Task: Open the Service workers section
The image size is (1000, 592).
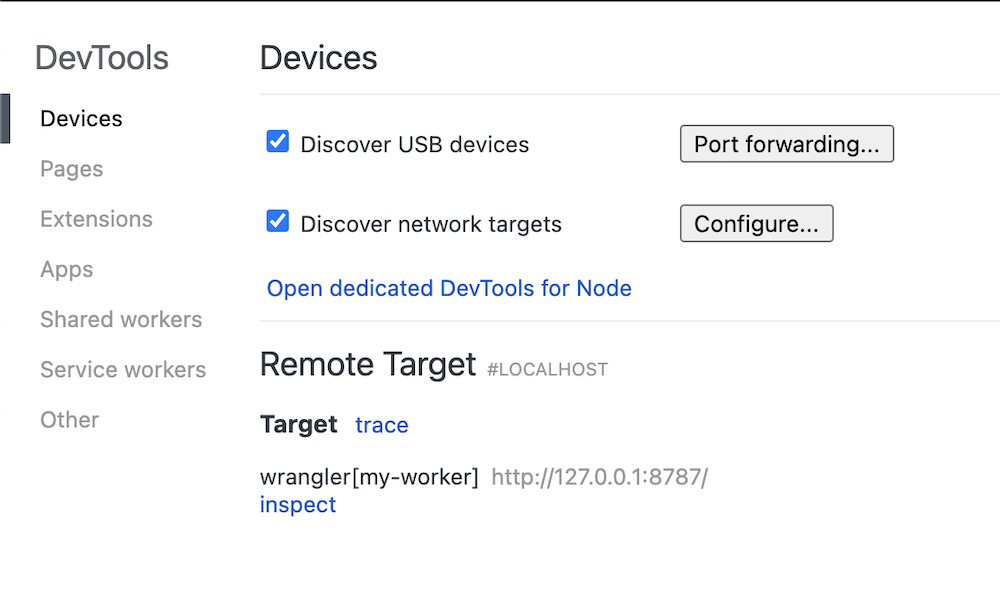Action: 122,370
